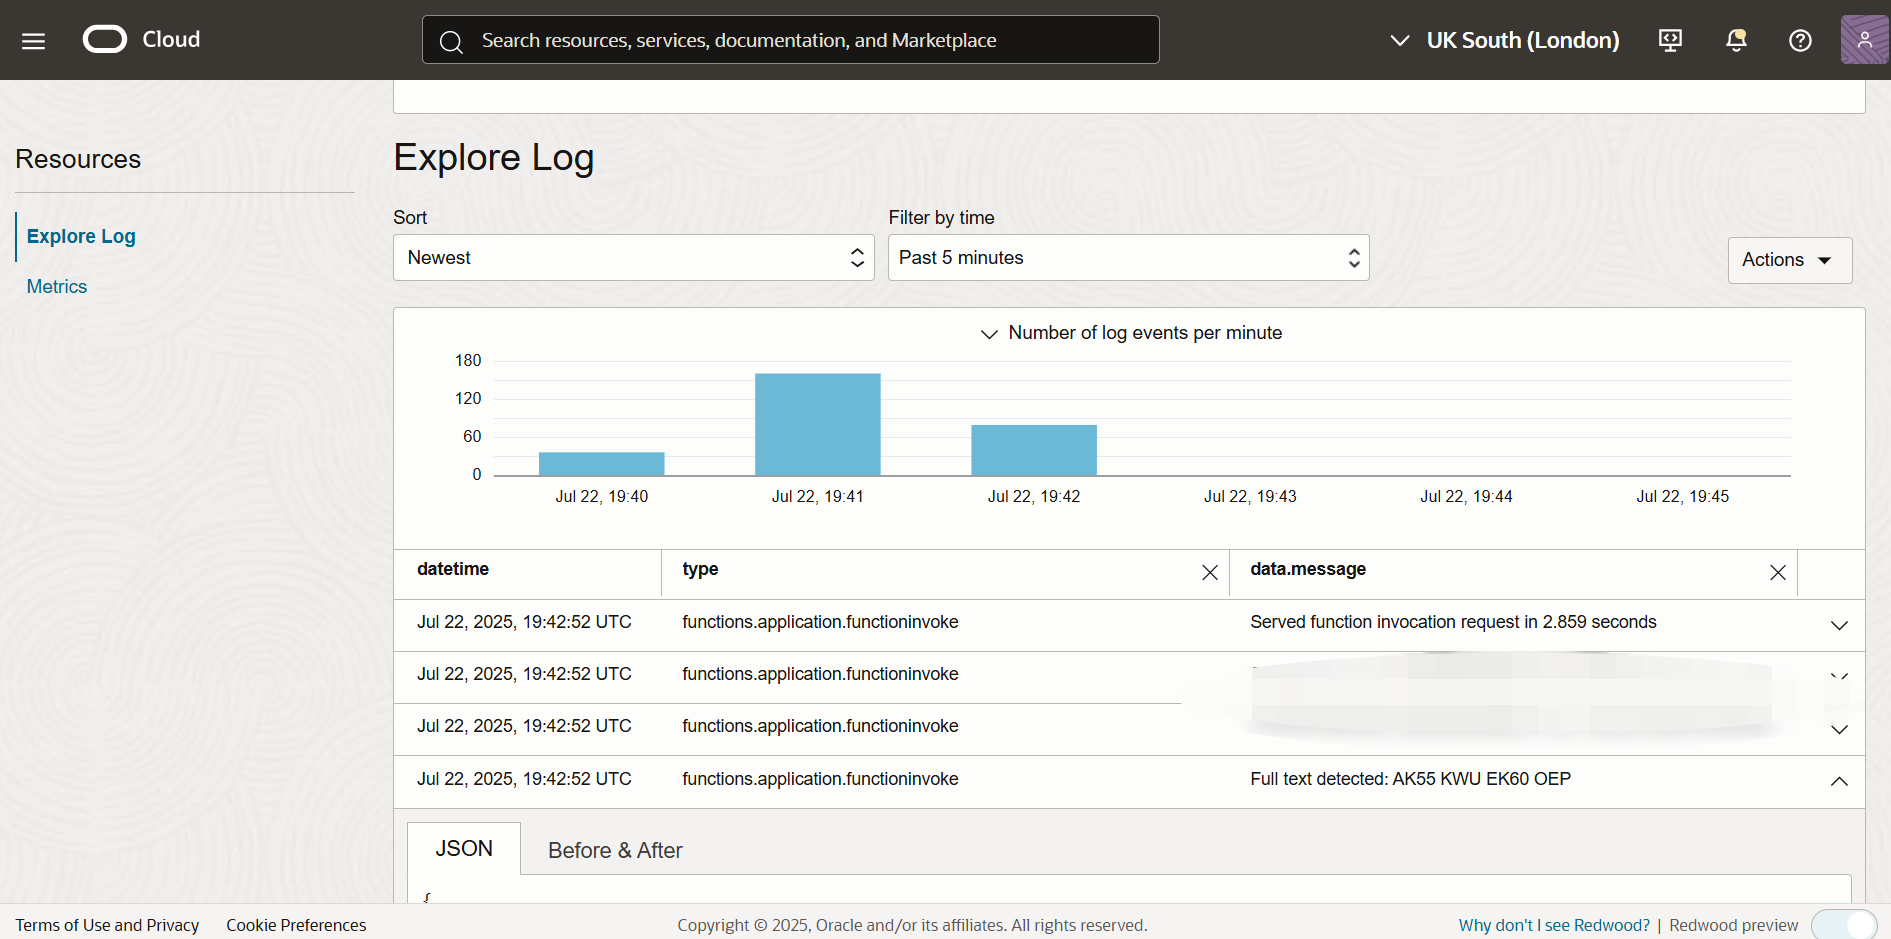The width and height of the screenshot is (1891, 939).
Task: Click the datetime cell of the 'Served function invocation' row
Action: click(524, 622)
